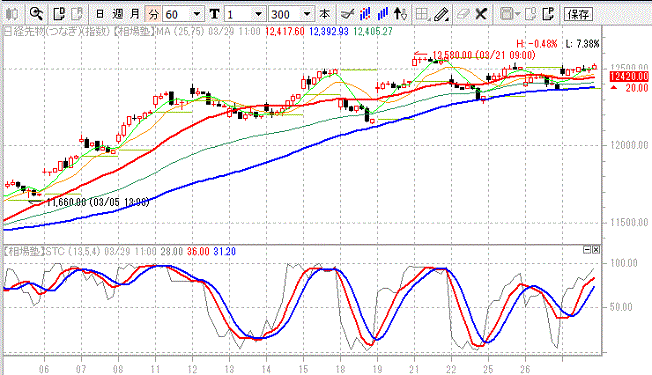
Task: Select the eraser tool icon
Action: 462,15
